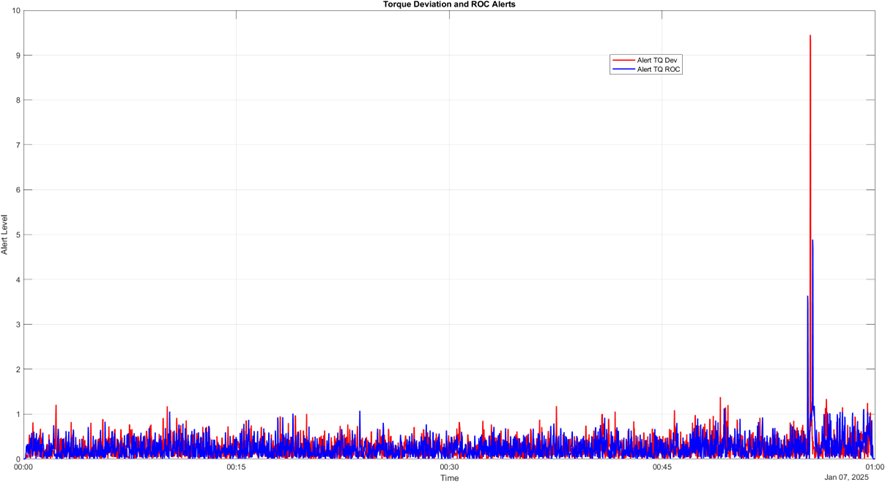Select the 00:45 time tick label
This screenshot has width=885, height=482.
tap(661, 467)
